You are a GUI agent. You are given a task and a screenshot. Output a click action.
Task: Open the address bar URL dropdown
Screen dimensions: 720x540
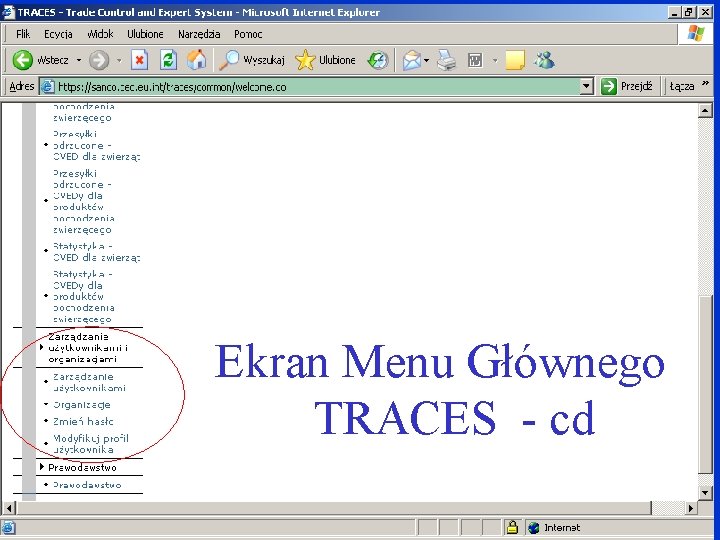coord(586,86)
